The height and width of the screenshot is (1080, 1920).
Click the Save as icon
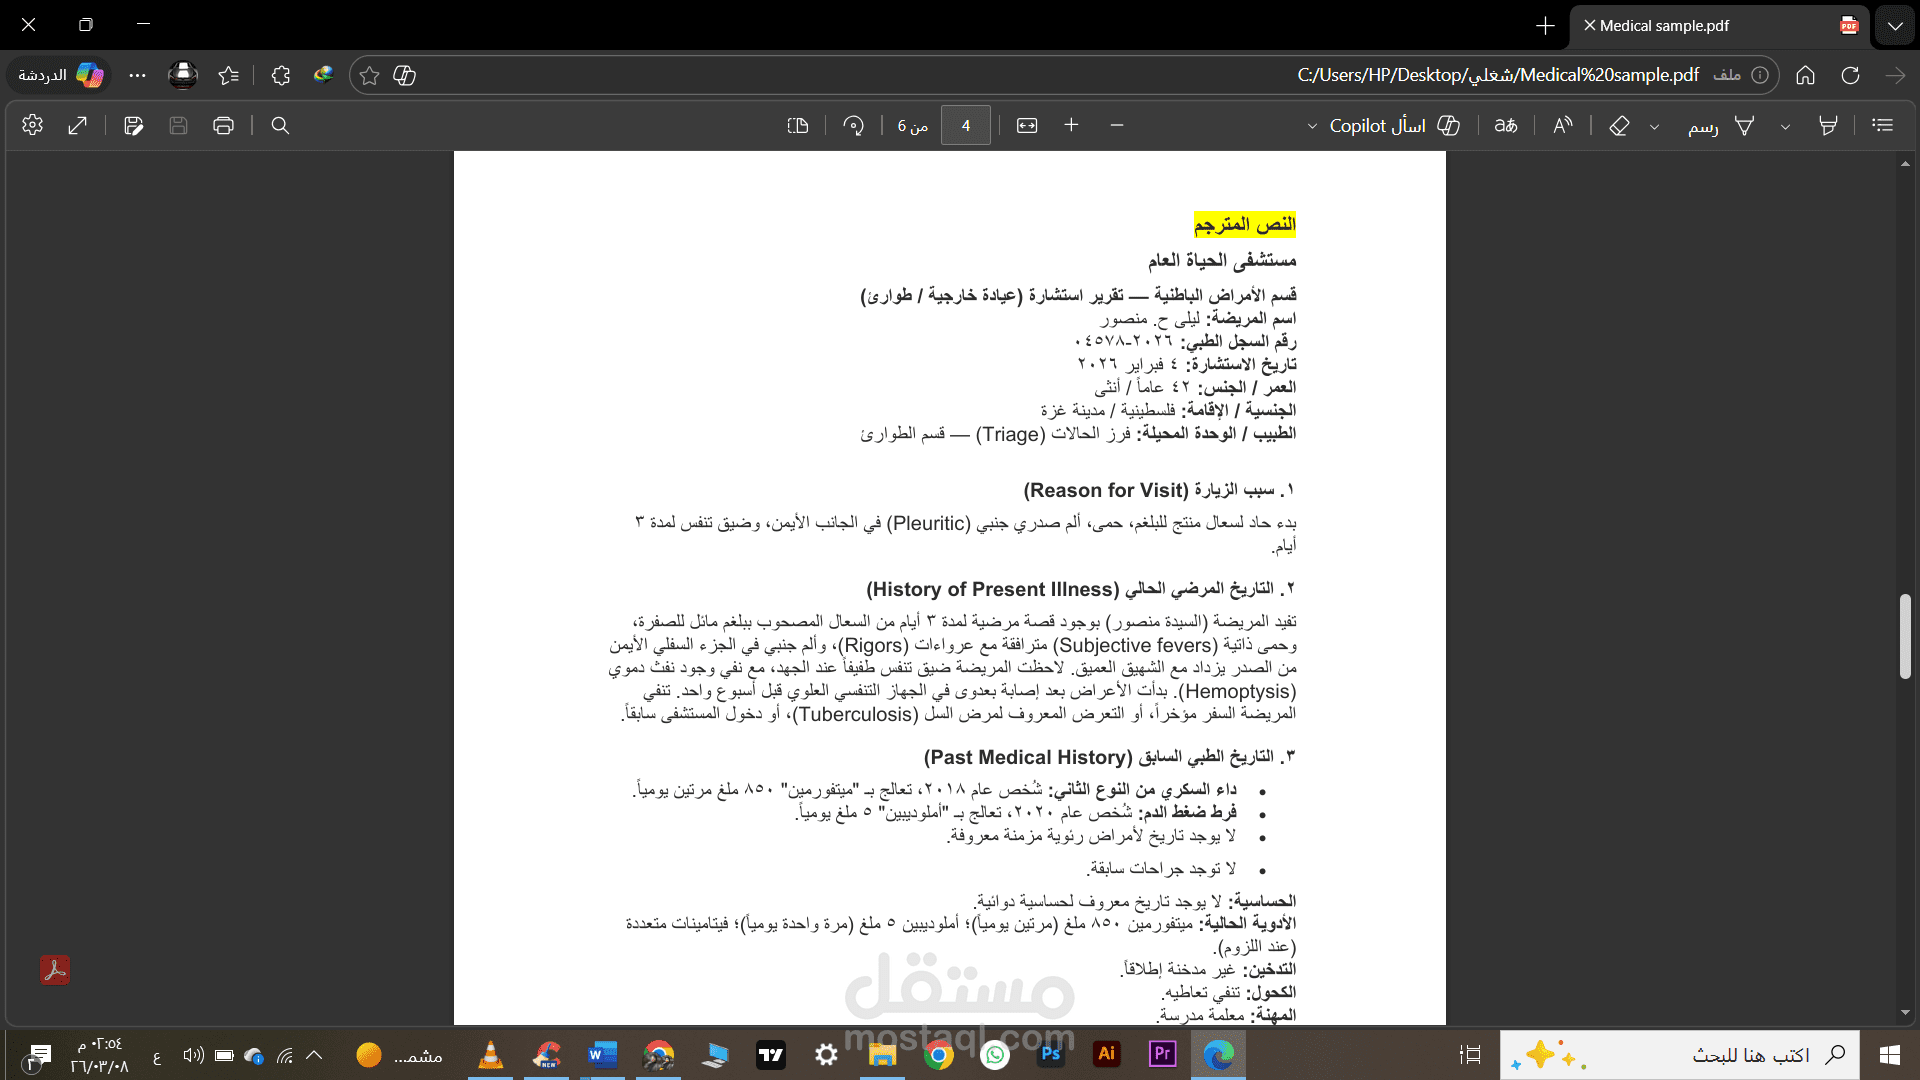[x=133, y=125]
